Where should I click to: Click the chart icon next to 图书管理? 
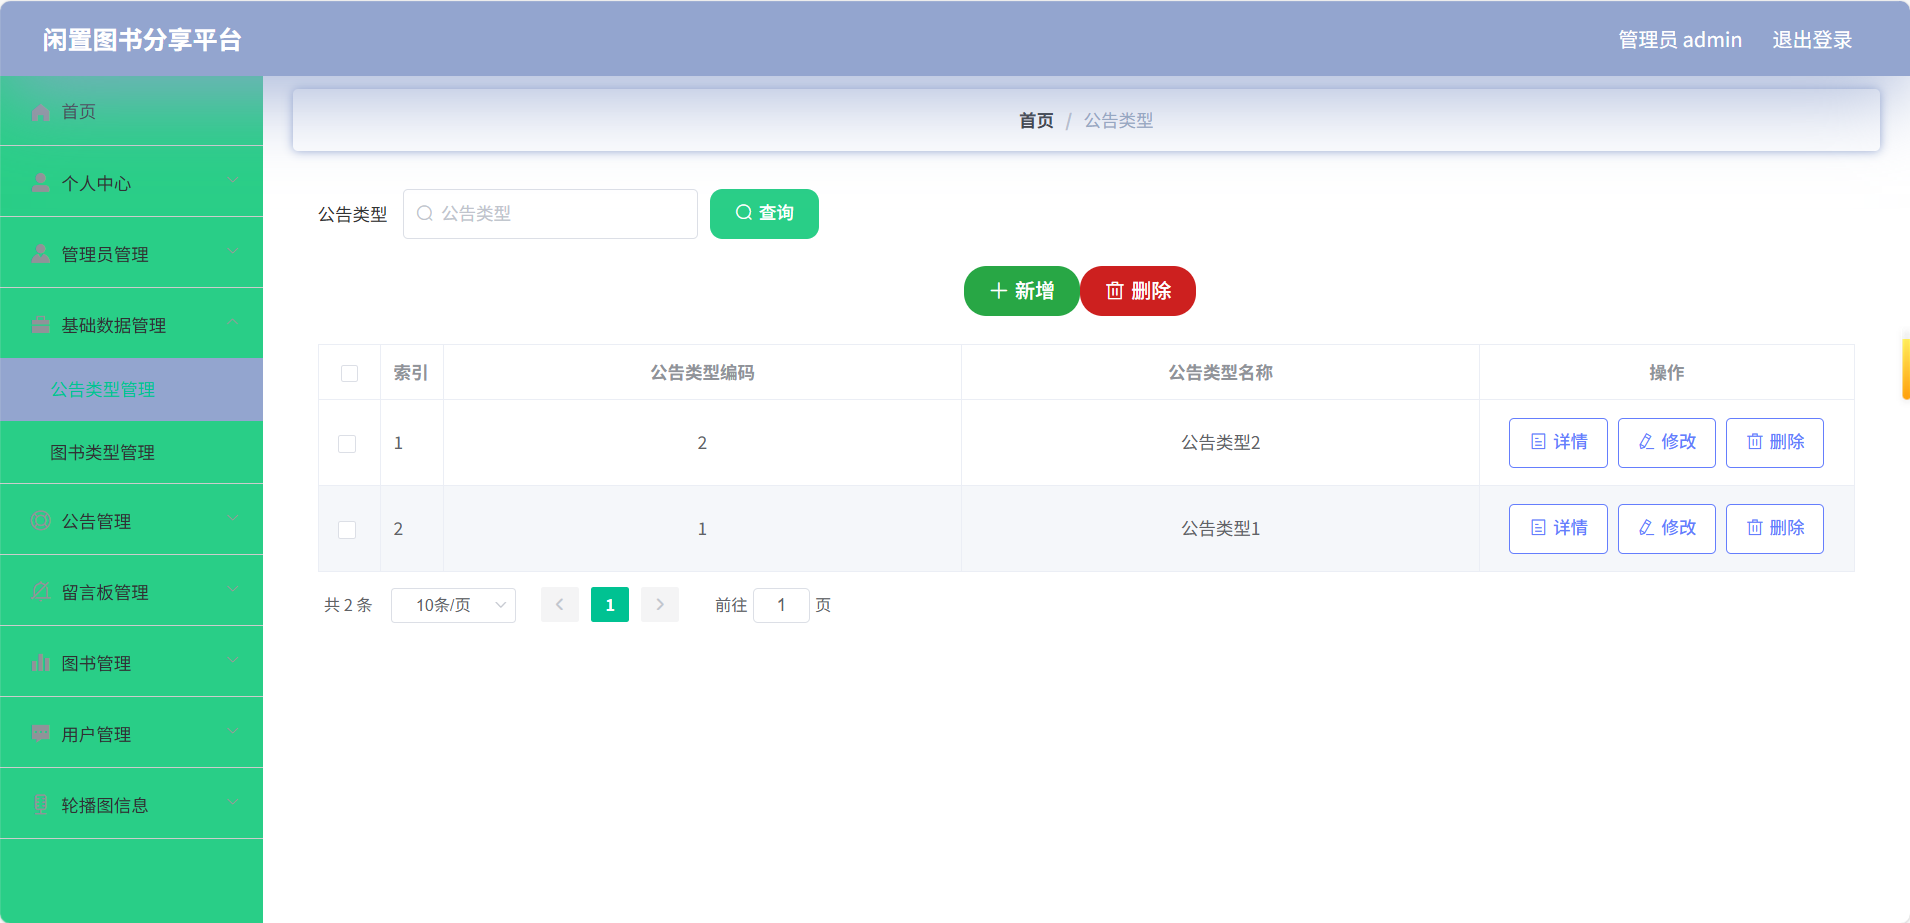pyautogui.click(x=40, y=663)
